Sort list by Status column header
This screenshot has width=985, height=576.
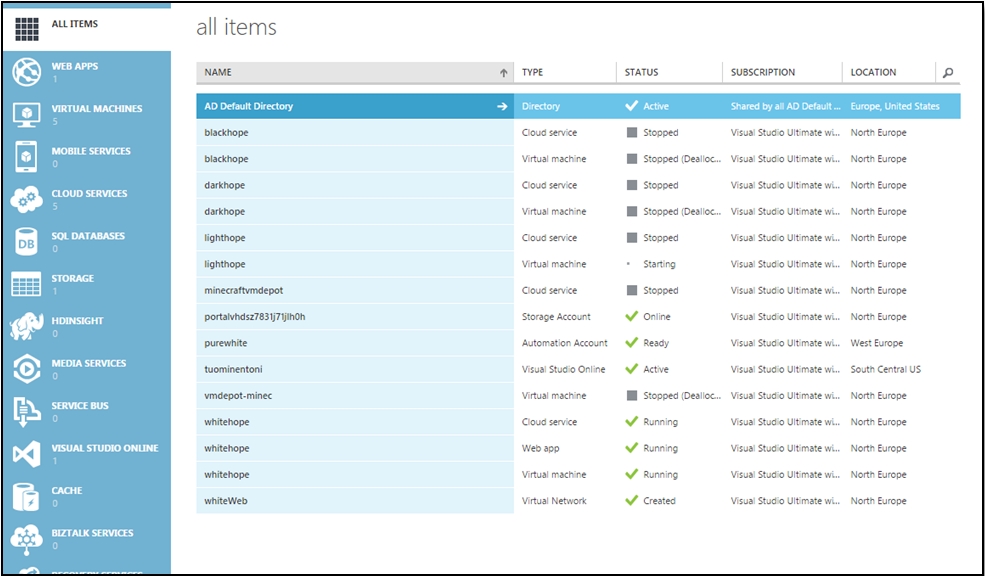pos(642,73)
